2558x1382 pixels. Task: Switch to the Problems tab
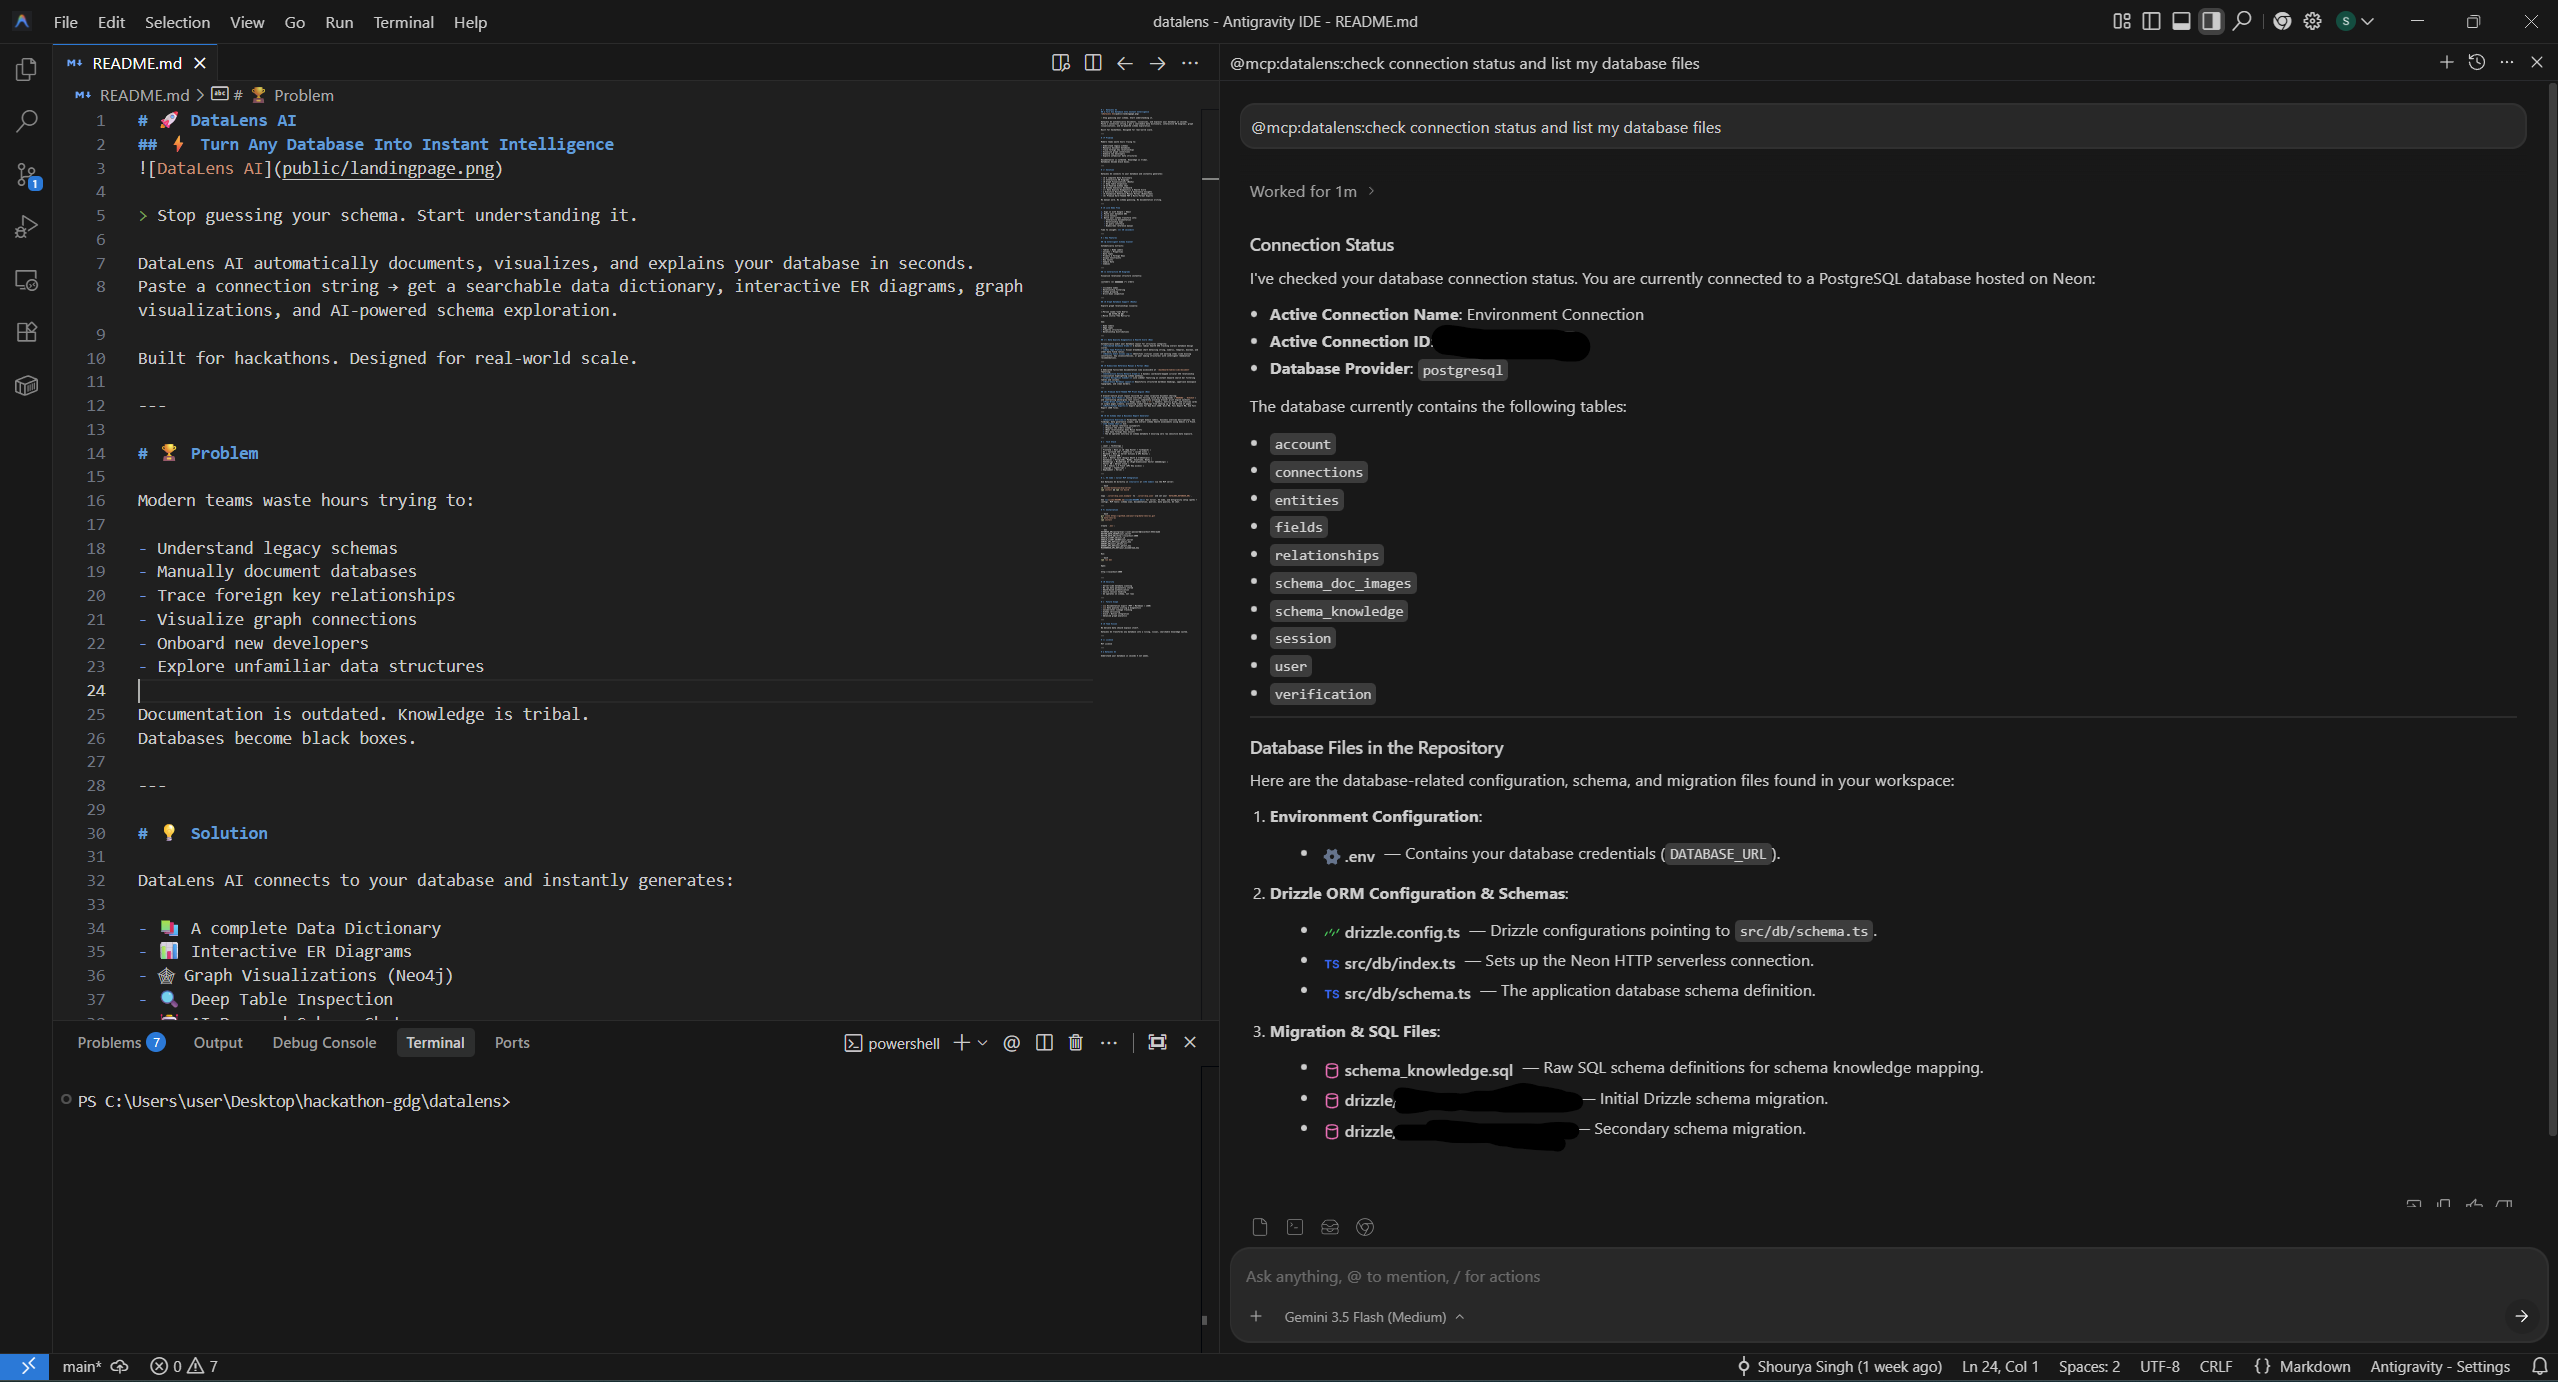pos(120,1042)
